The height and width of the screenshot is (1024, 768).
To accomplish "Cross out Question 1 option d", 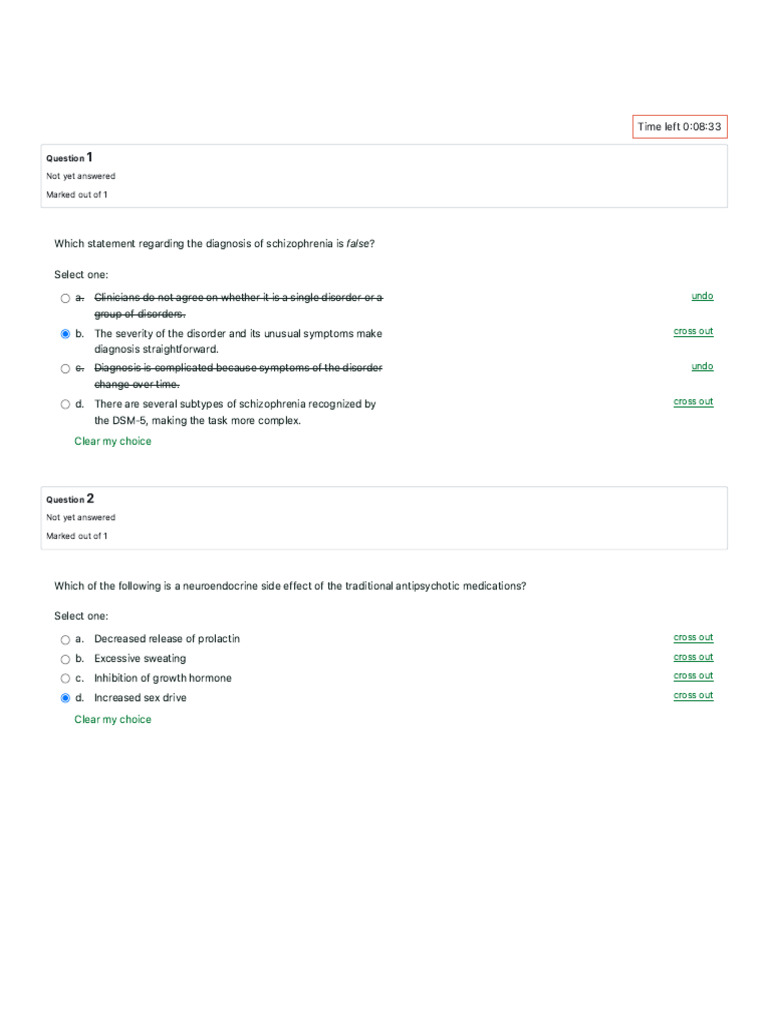I will click(x=693, y=402).
